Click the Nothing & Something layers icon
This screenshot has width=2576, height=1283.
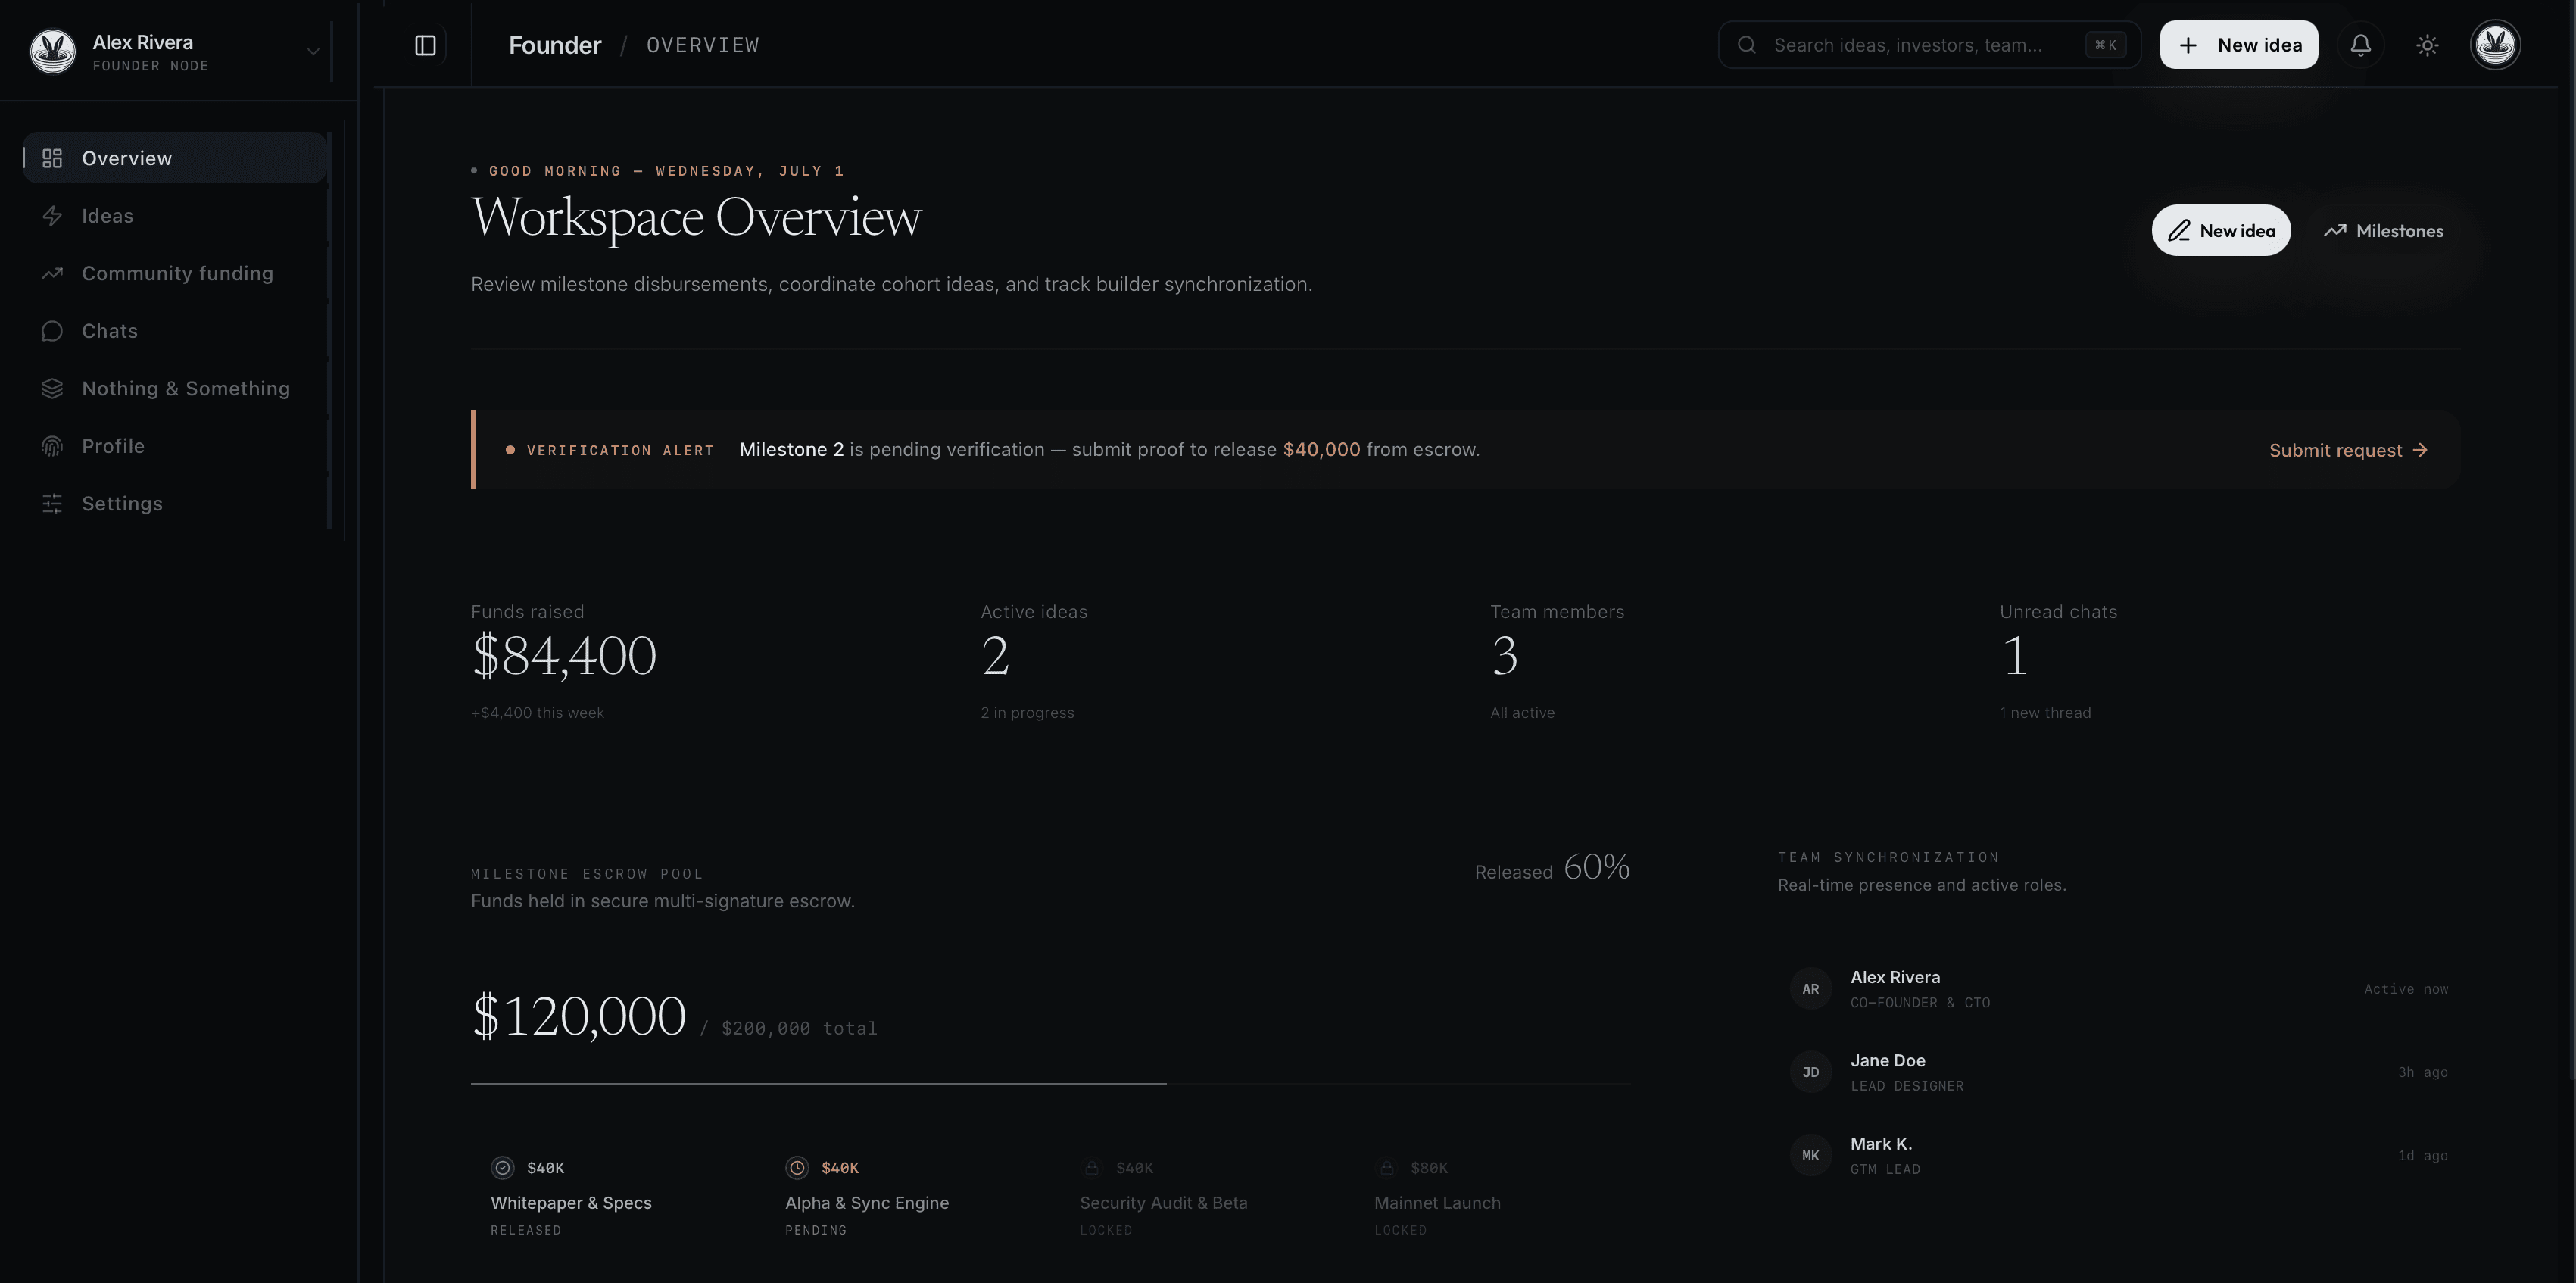click(x=52, y=389)
